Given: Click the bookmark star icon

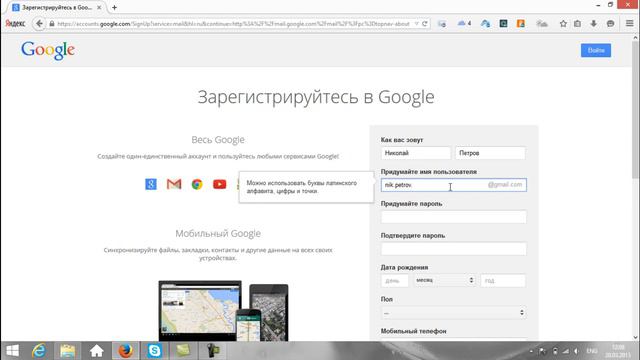Looking at the screenshot, I should pyautogui.click(x=563, y=24).
